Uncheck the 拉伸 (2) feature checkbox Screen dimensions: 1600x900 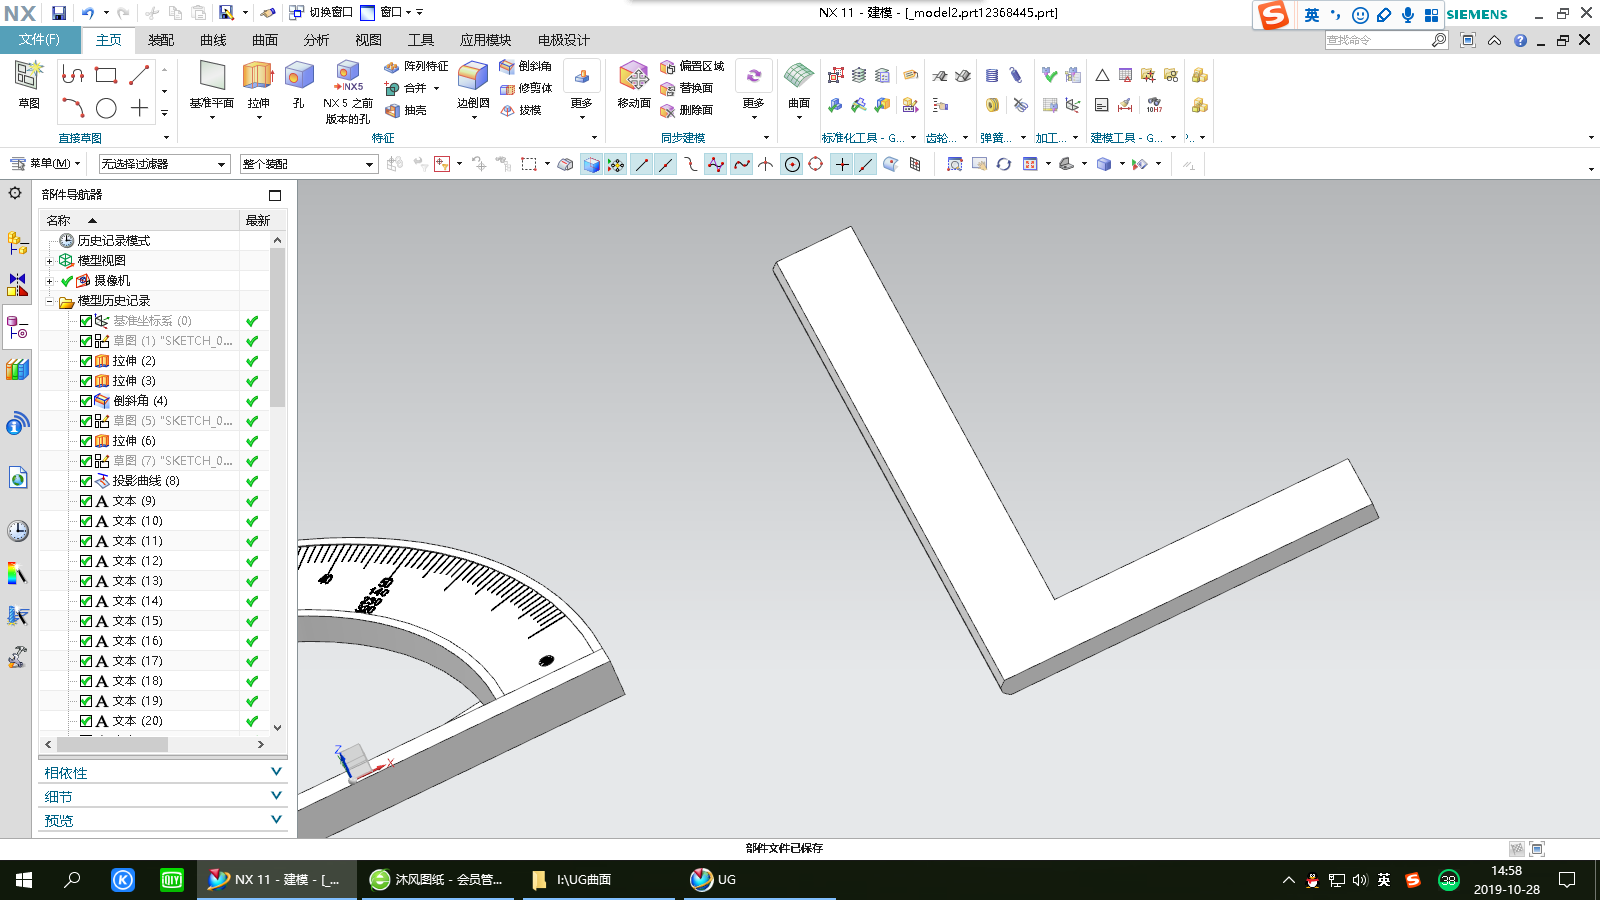click(86, 361)
